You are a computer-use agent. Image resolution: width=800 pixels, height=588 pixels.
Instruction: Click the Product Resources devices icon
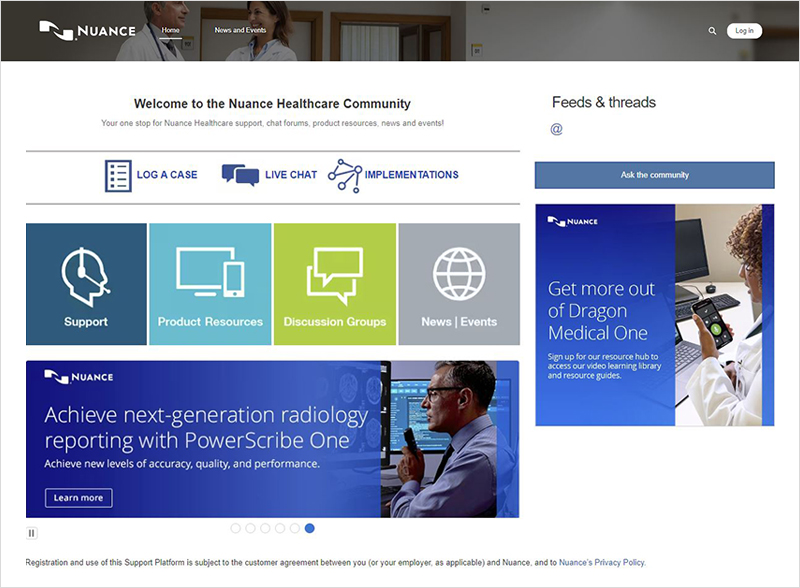tap(210, 272)
